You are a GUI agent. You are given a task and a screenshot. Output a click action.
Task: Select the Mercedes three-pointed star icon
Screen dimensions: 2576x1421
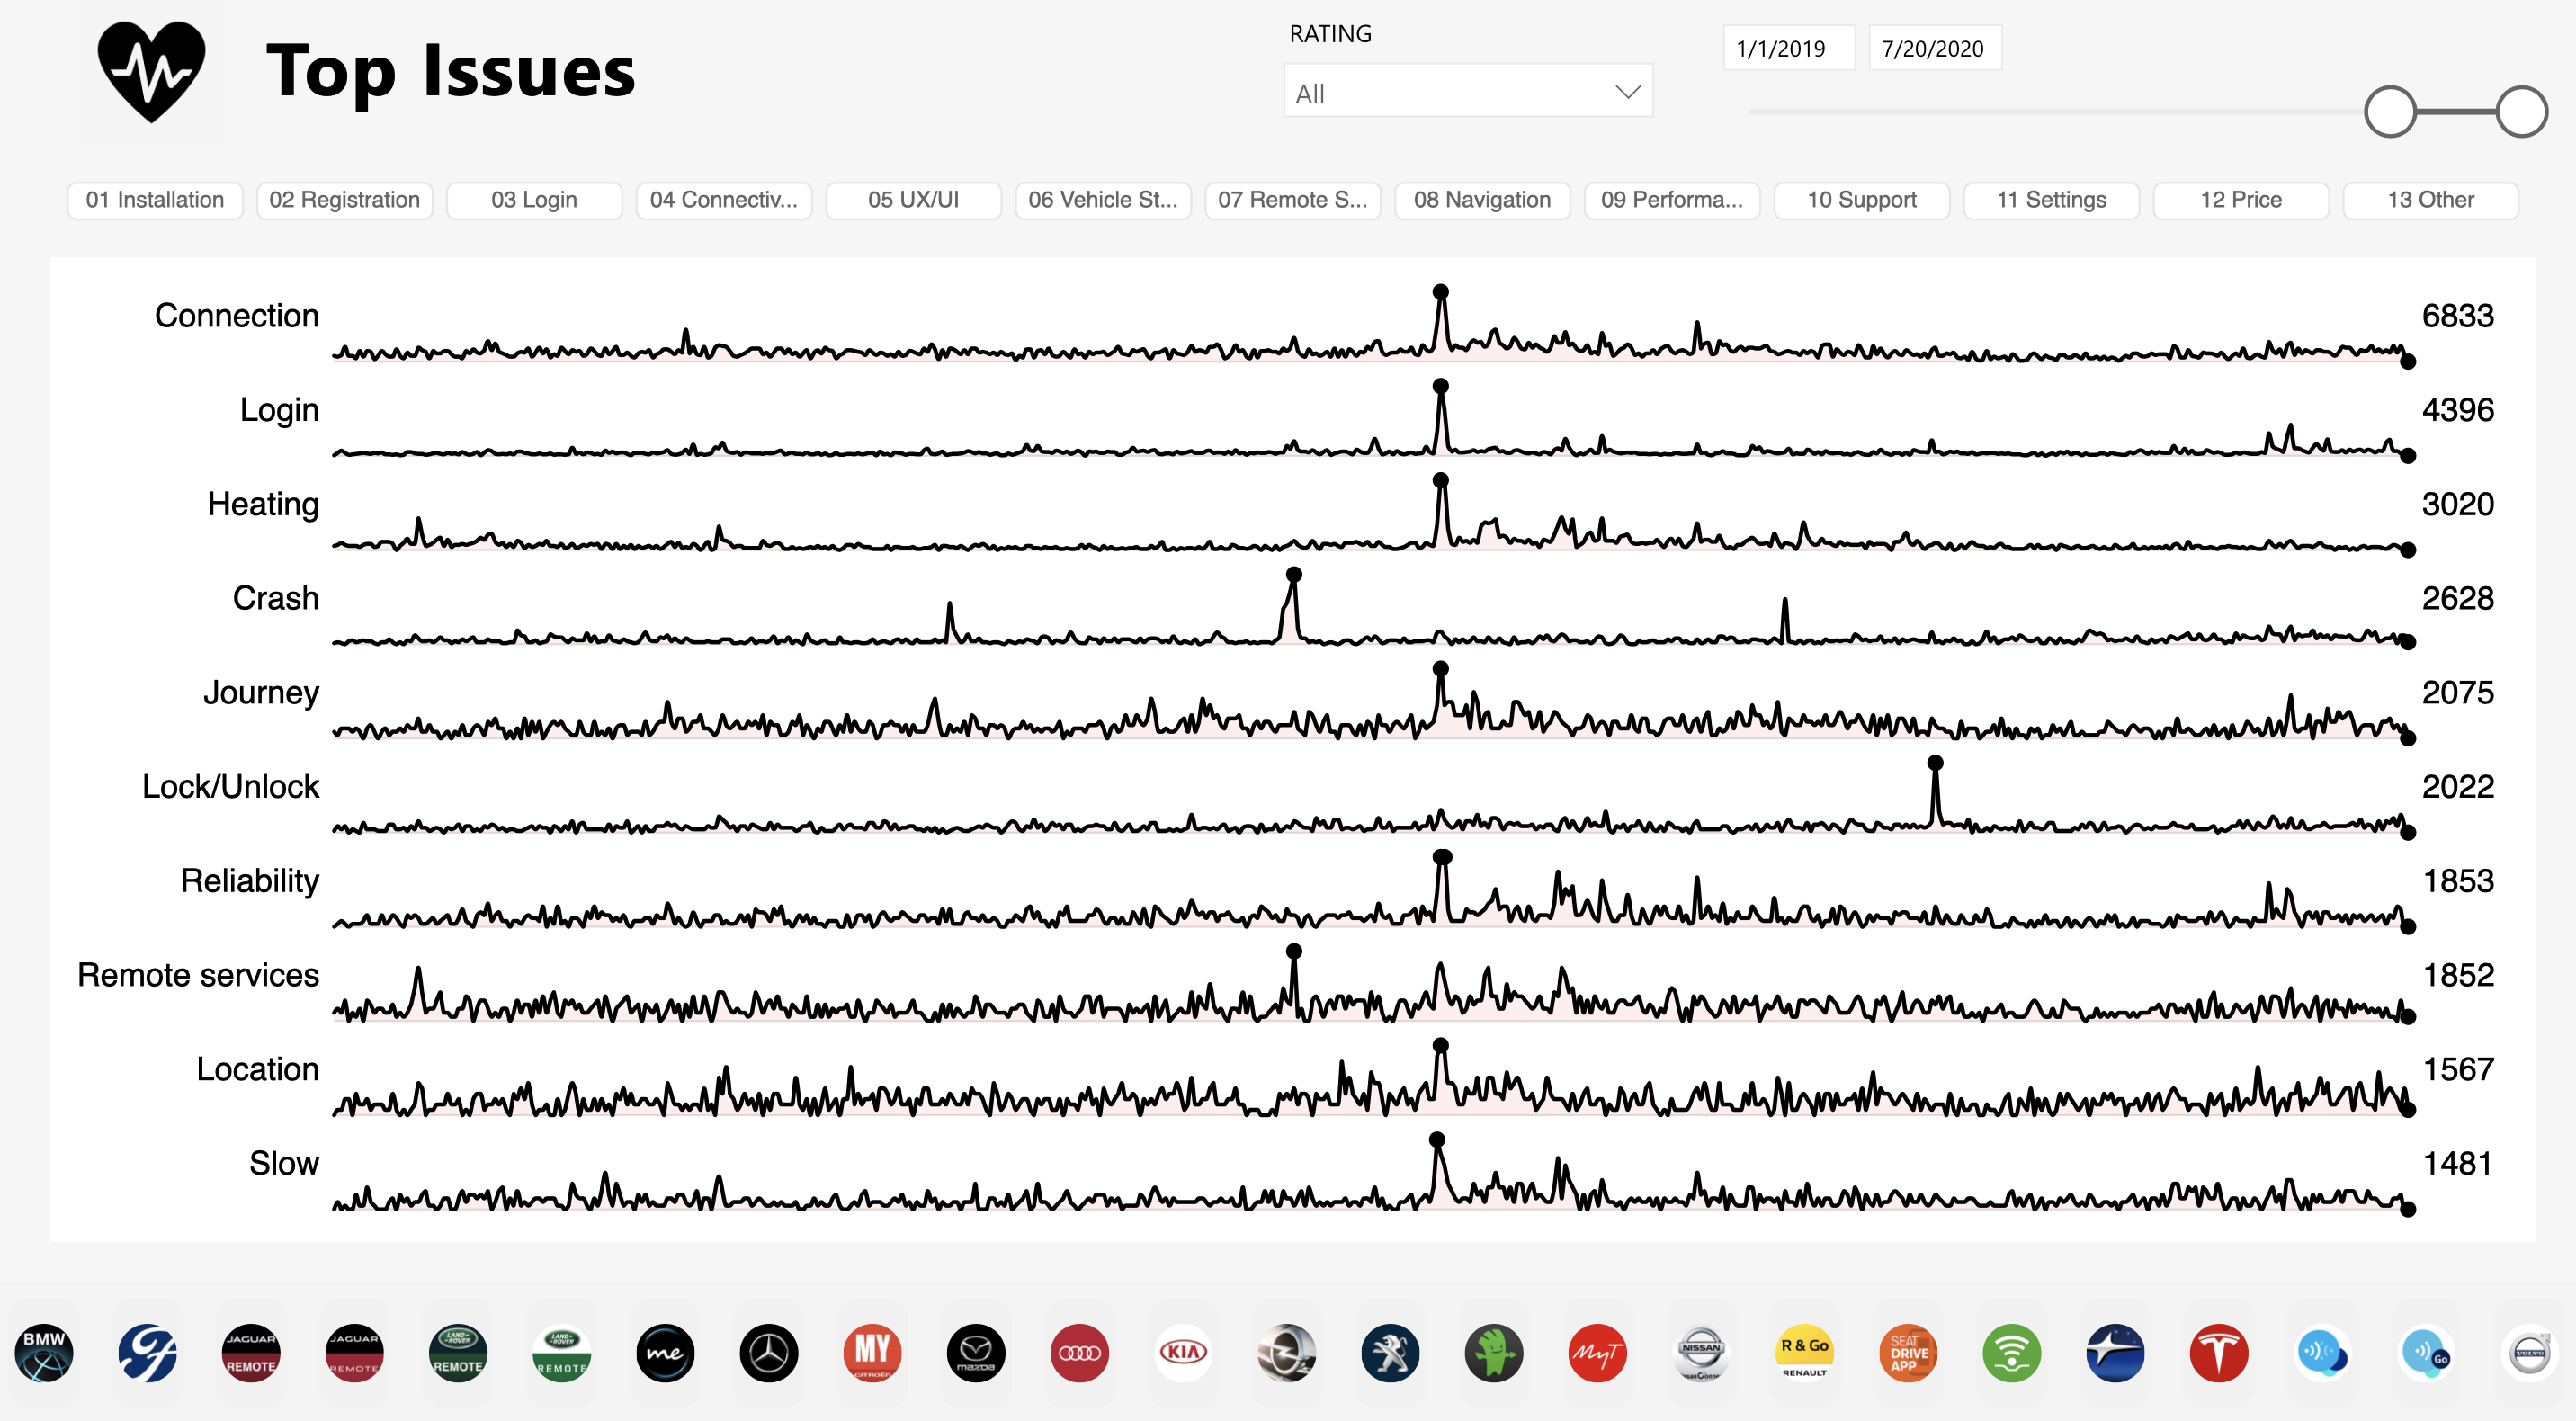pyautogui.click(x=769, y=1353)
